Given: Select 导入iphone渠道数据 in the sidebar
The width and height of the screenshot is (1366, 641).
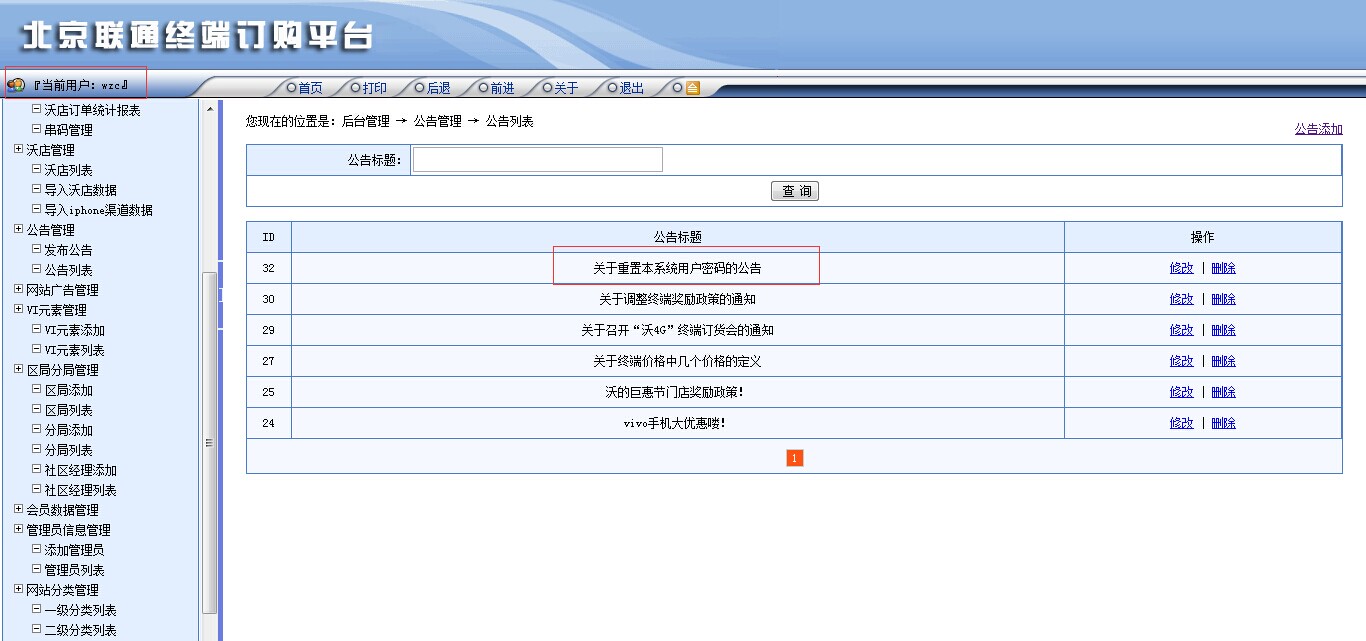Looking at the screenshot, I should [x=98, y=210].
